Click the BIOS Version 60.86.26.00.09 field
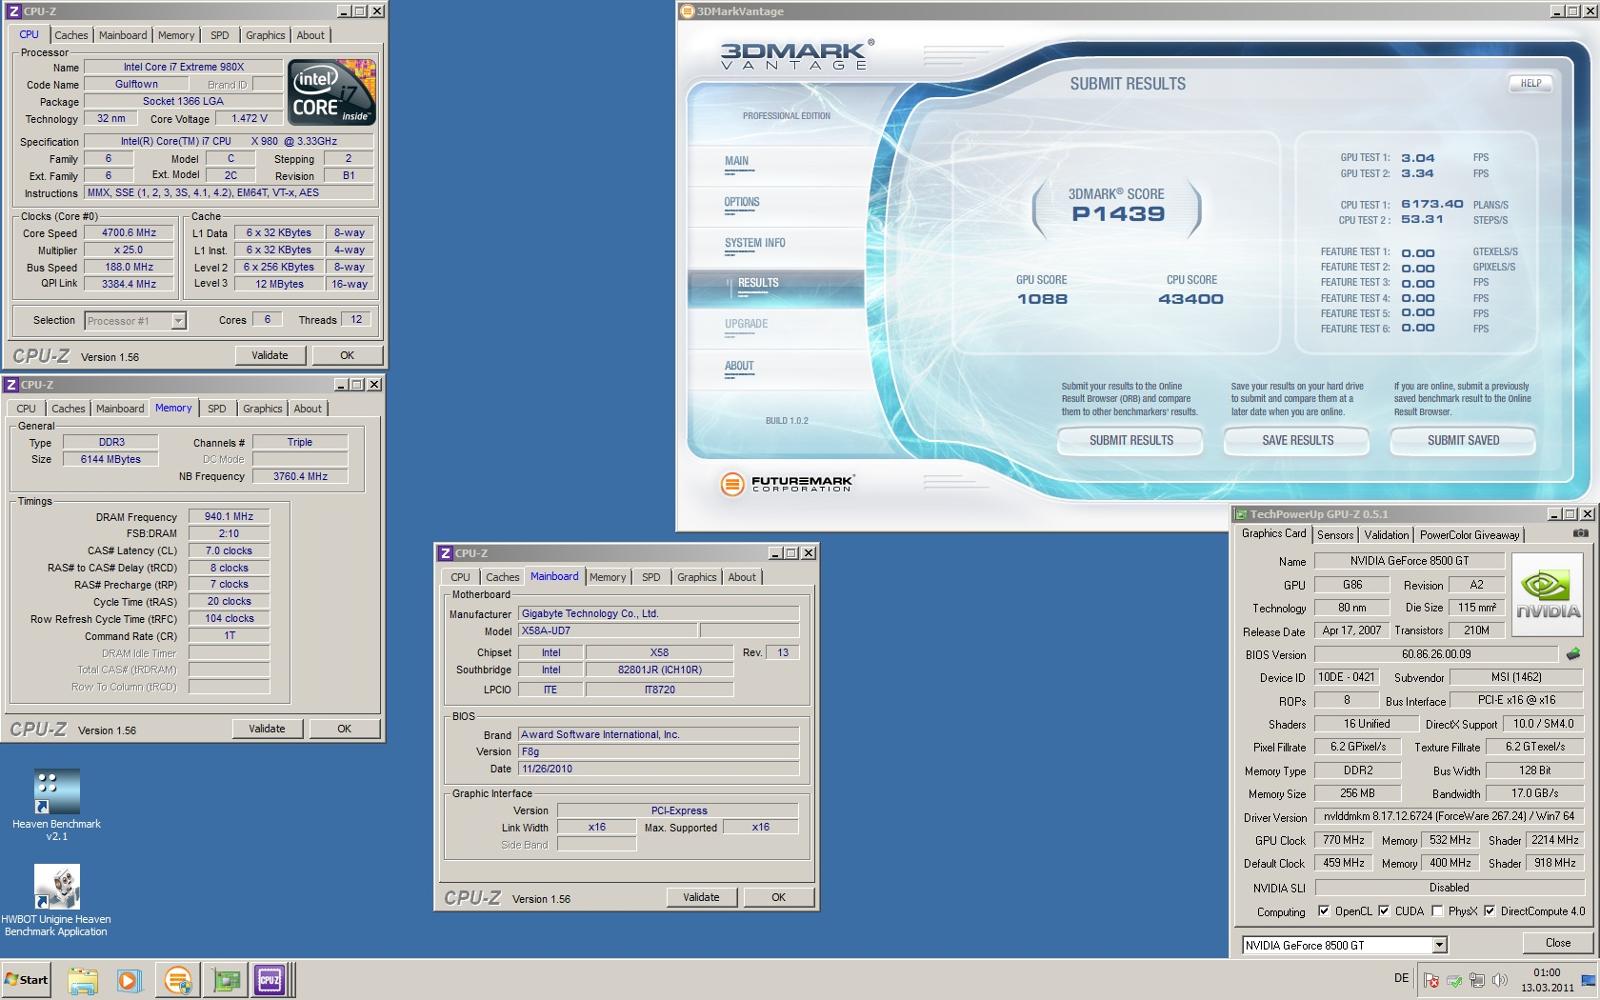Viewport: 1600px width, 1000px height. tap(1436, 654)
